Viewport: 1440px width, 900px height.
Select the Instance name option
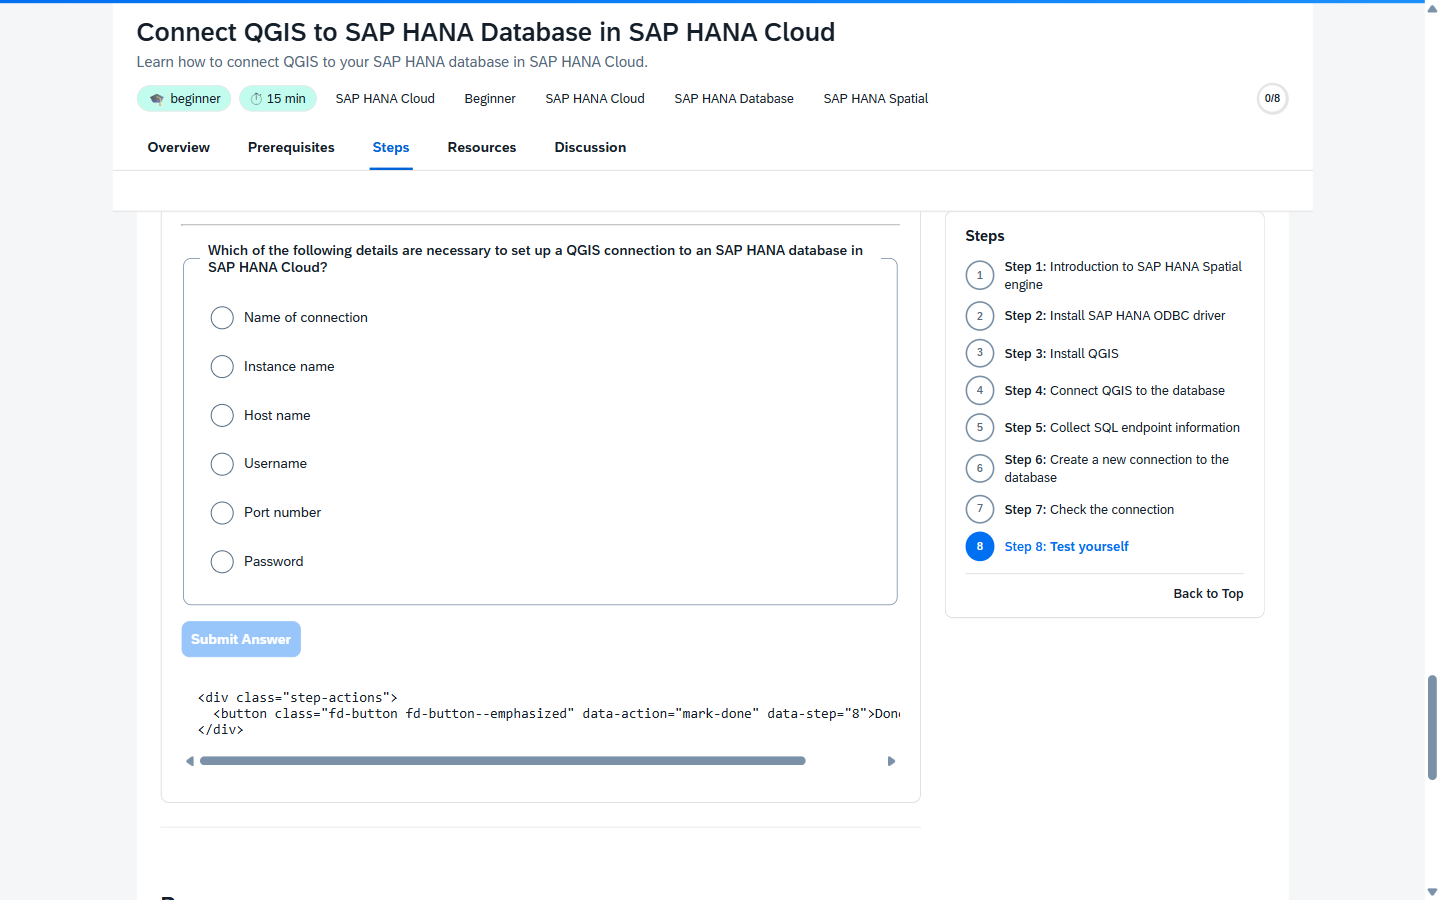tap(222, 367)
